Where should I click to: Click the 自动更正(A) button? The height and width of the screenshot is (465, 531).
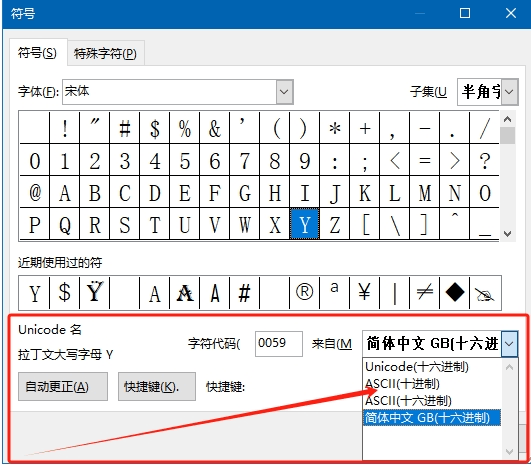63,387
